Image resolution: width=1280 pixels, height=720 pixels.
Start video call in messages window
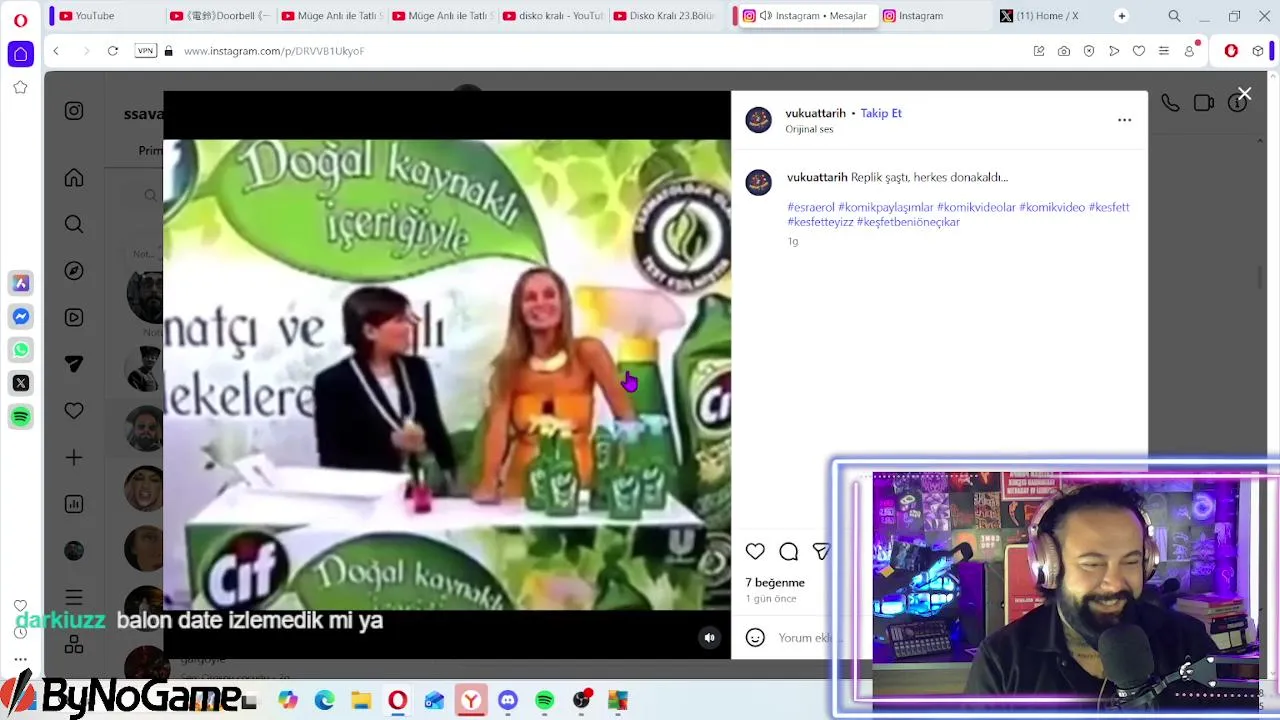coord(1203,102)
